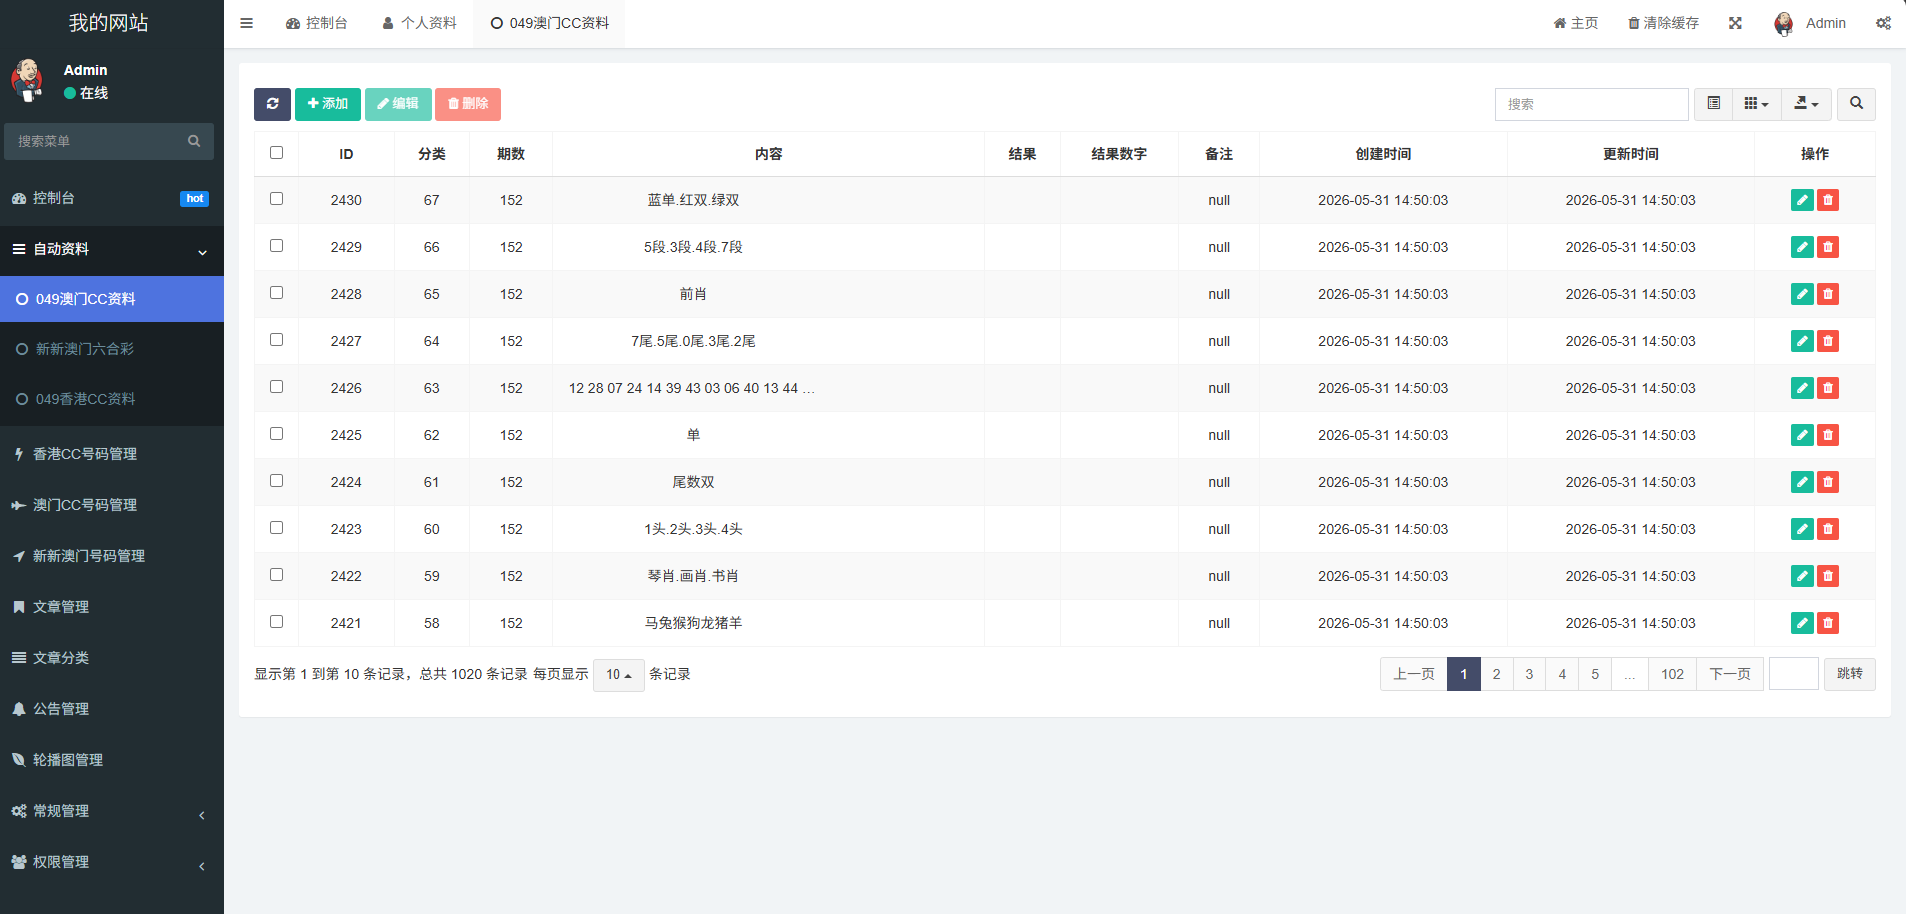Open the export data dropdown
Screen dimensions: 1906x914
click(1807, 104)
